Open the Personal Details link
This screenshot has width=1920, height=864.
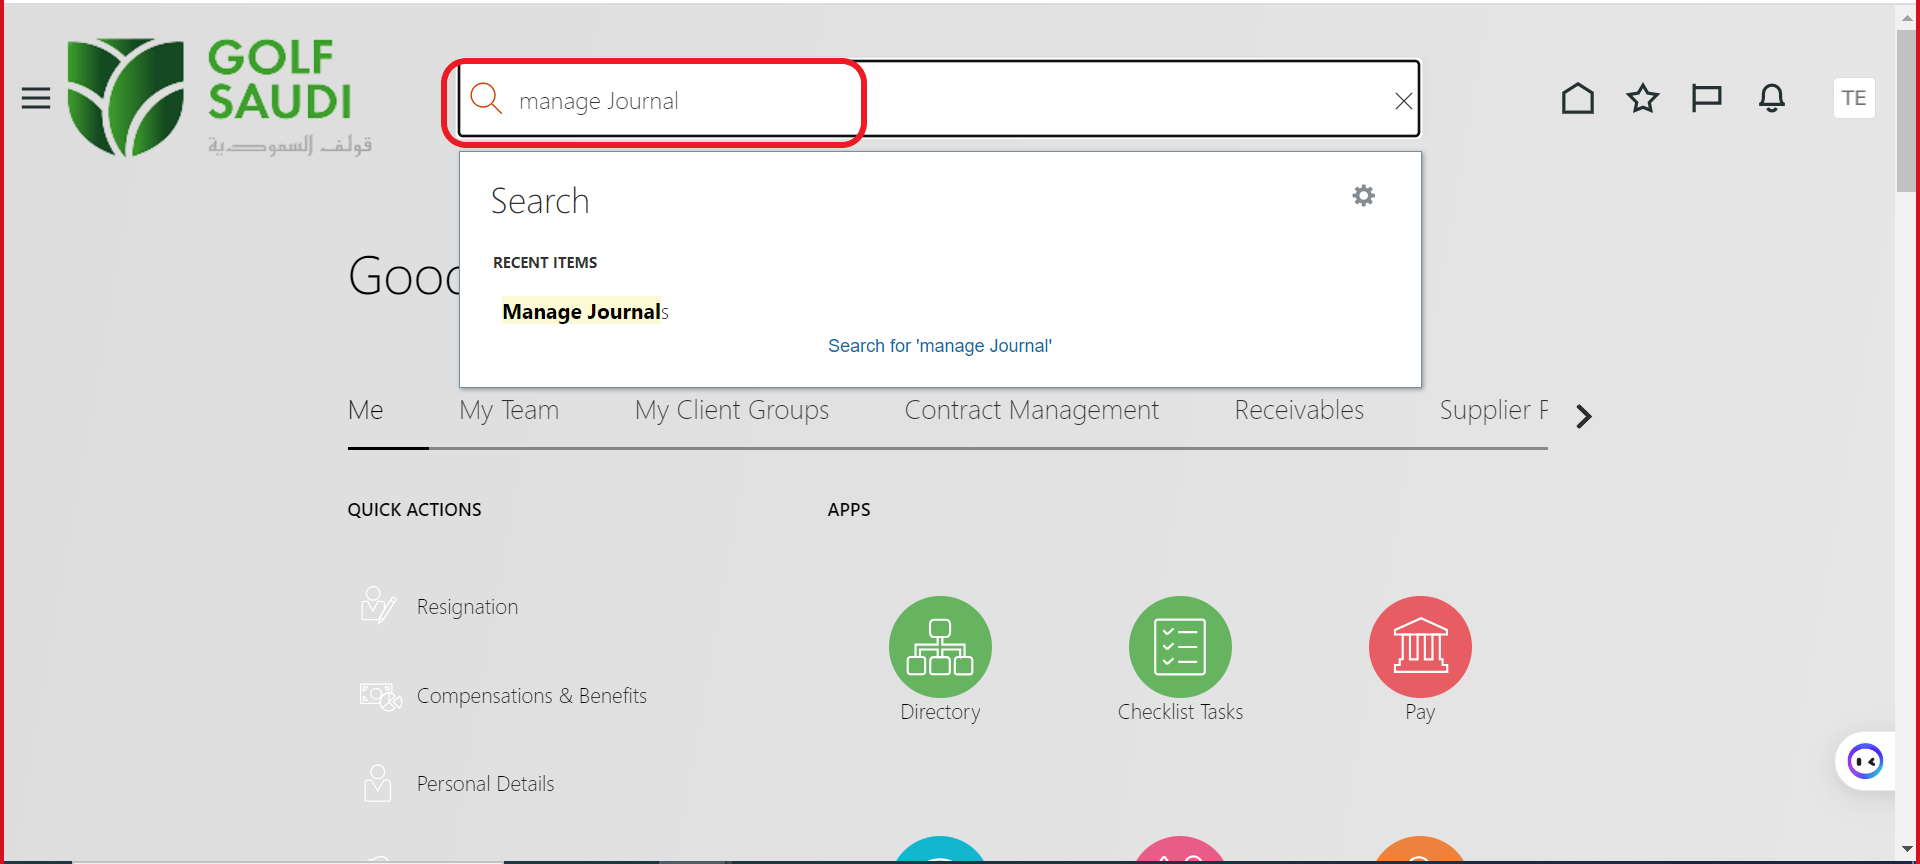[x=485, y=784]
